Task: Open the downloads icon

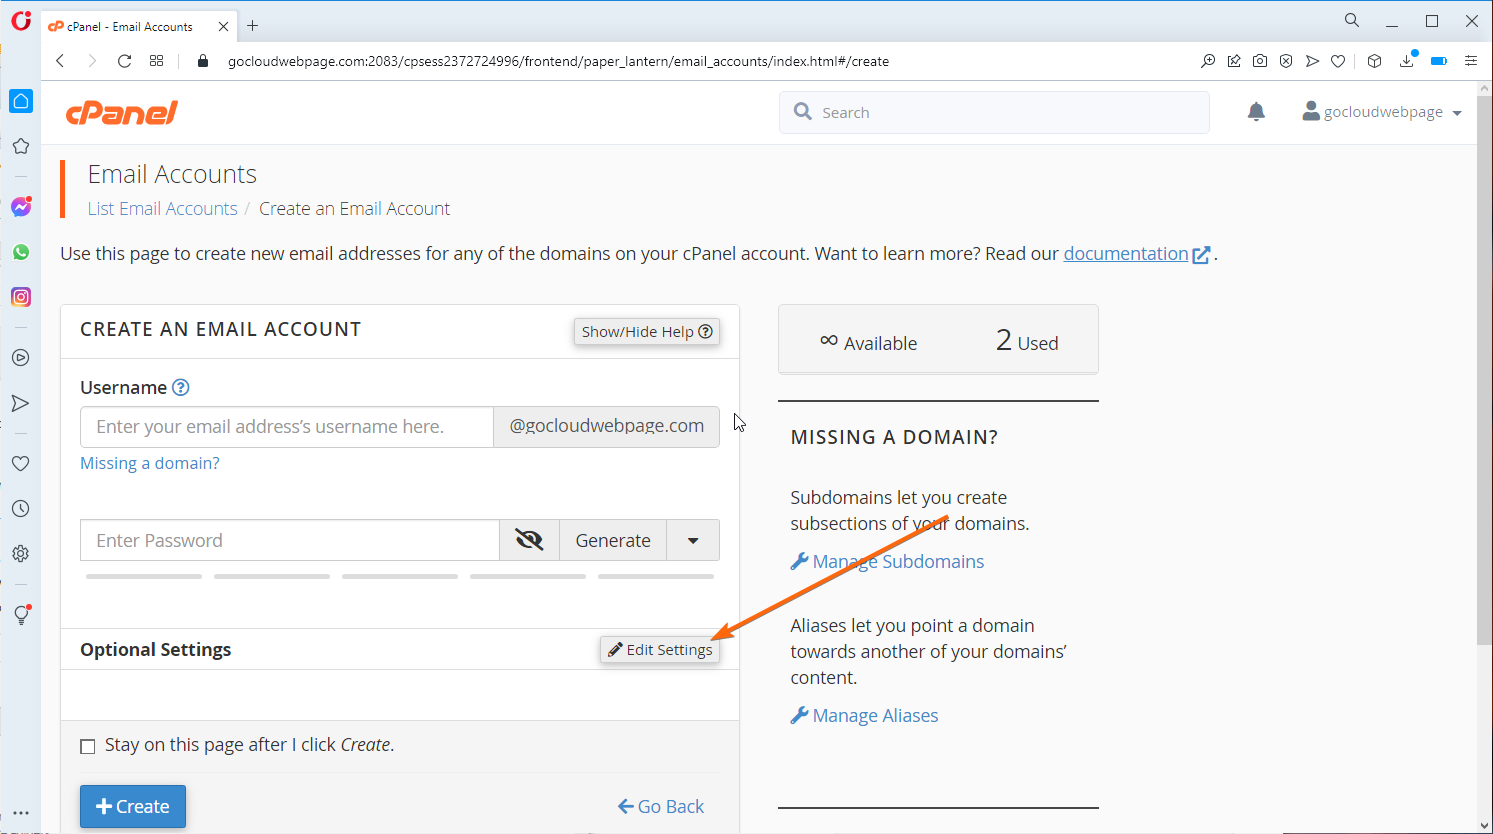Action: [1407, 61]
